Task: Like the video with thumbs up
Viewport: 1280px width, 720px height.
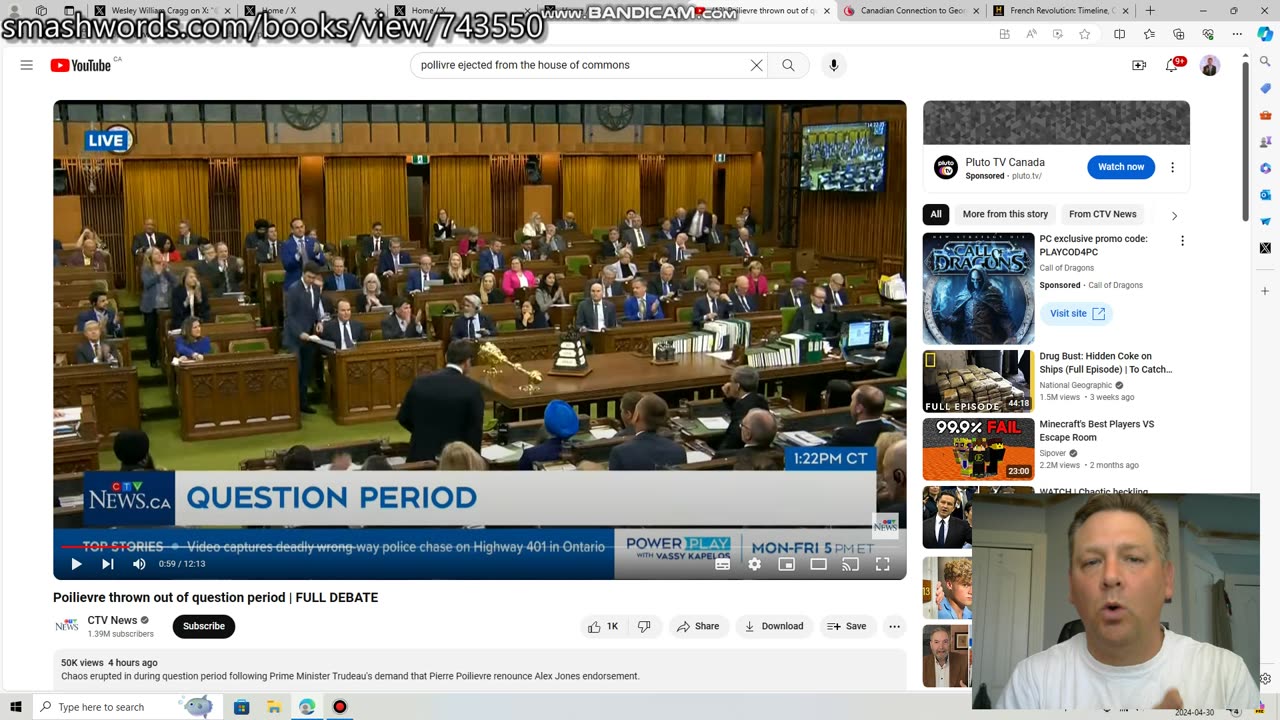Action: tap(603, 626)
